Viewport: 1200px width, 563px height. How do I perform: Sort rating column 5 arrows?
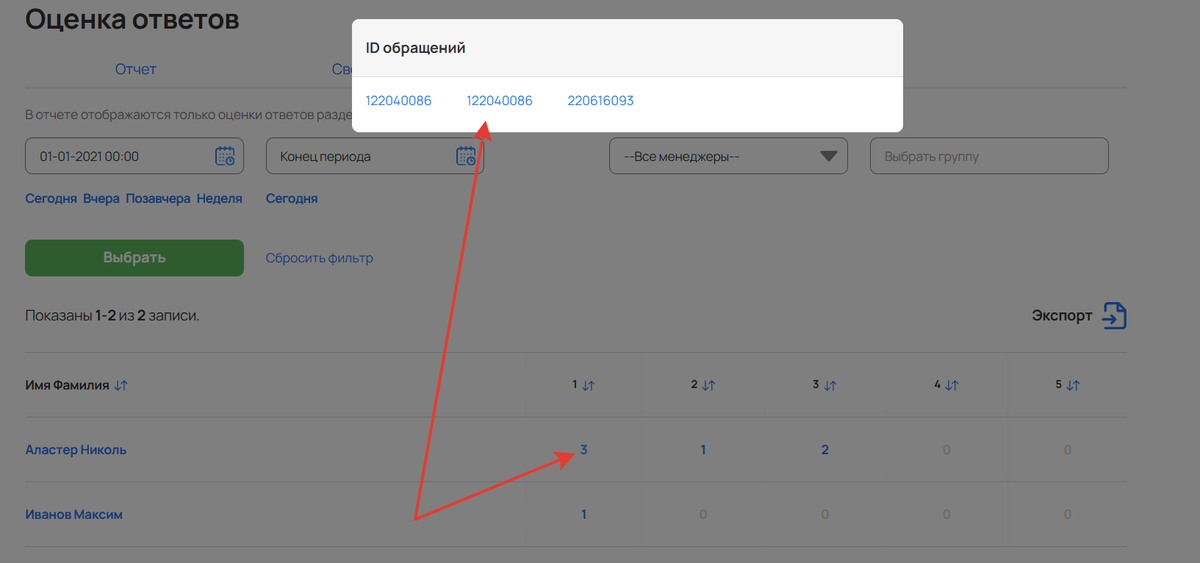click(x=1073, y=385)
